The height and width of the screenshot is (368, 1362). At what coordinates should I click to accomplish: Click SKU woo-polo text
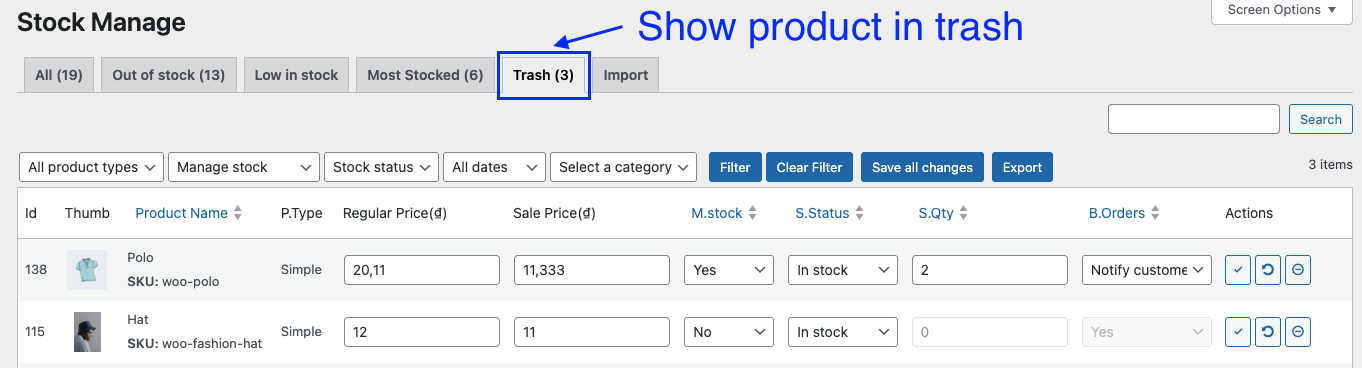(x=173, y=282)
